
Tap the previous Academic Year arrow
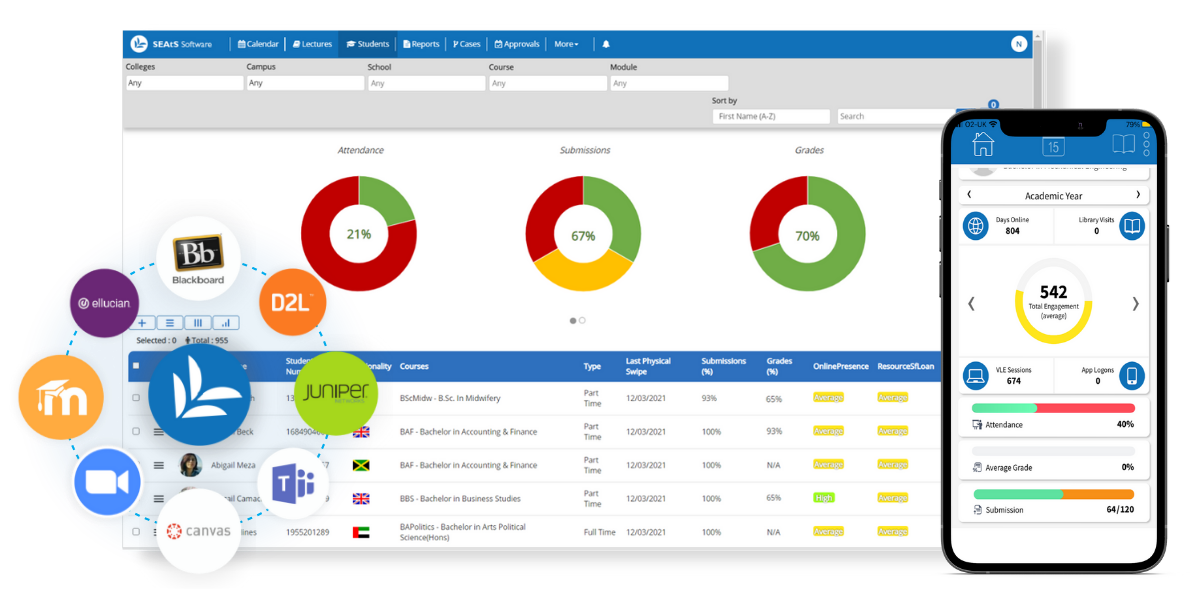coord(969,195)
